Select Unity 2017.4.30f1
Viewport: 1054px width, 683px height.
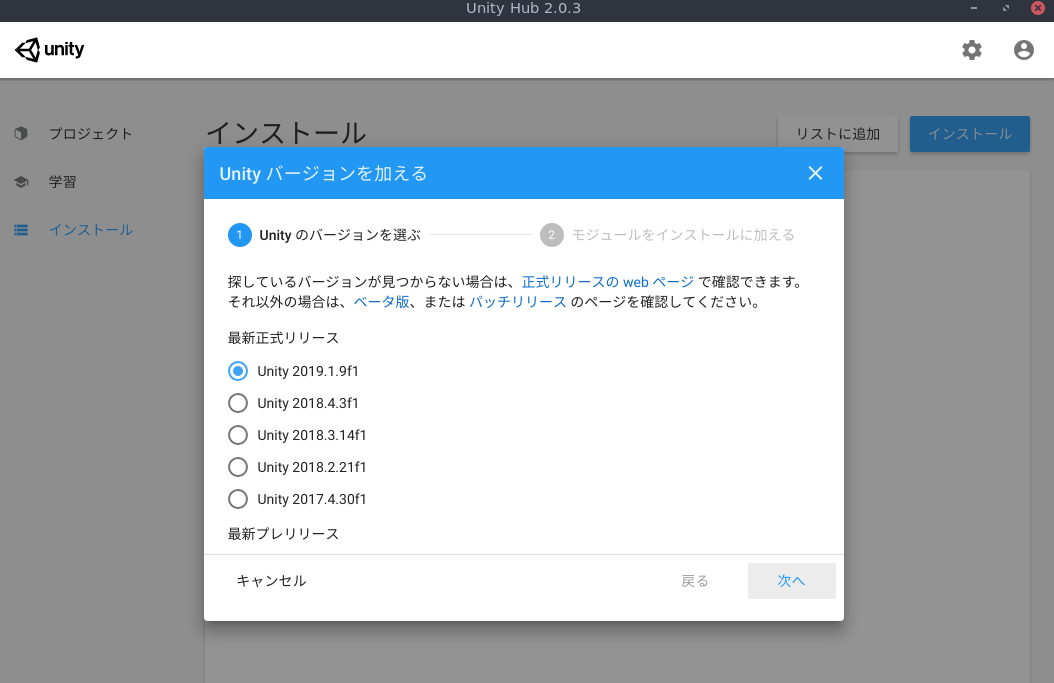pyautogui.click(x=237, y=498)
